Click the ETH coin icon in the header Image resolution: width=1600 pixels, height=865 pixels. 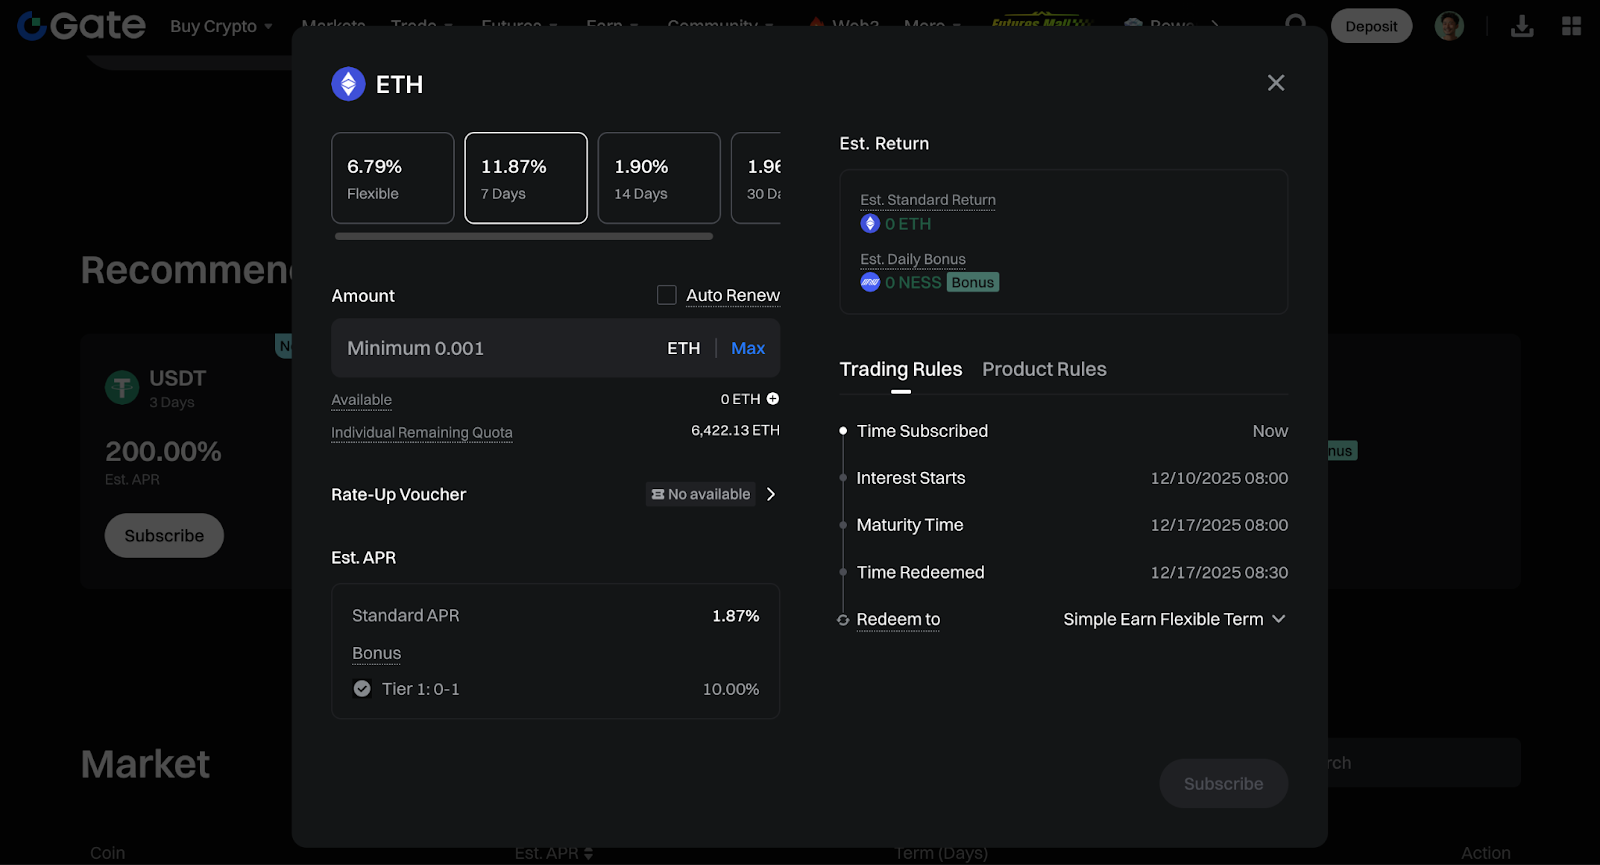[x=348, y=84]
